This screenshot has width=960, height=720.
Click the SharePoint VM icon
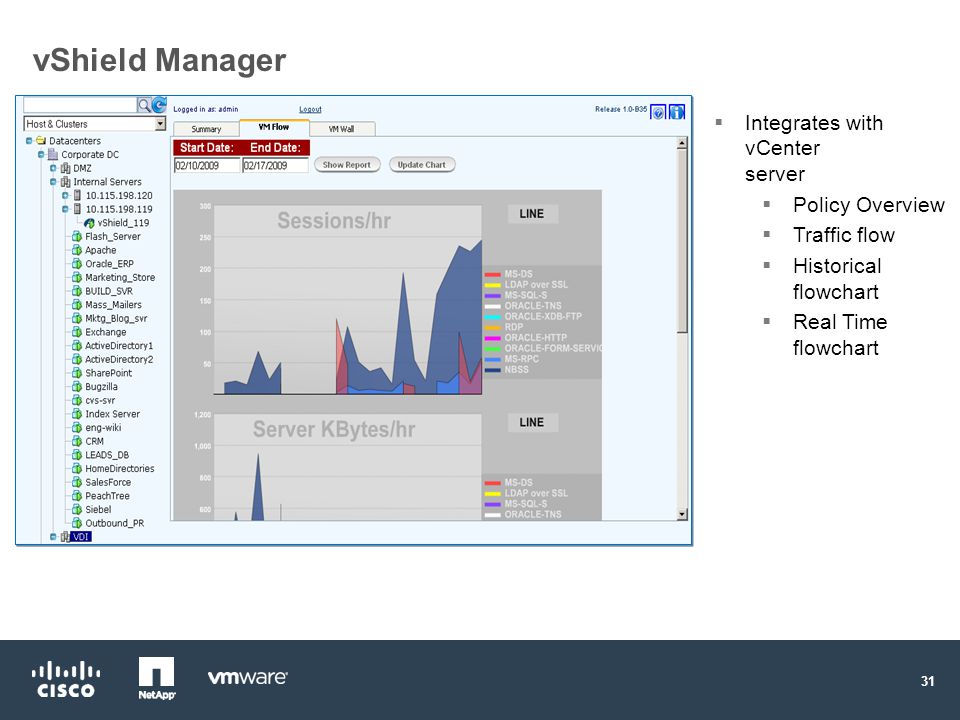[x=77, y=373]
